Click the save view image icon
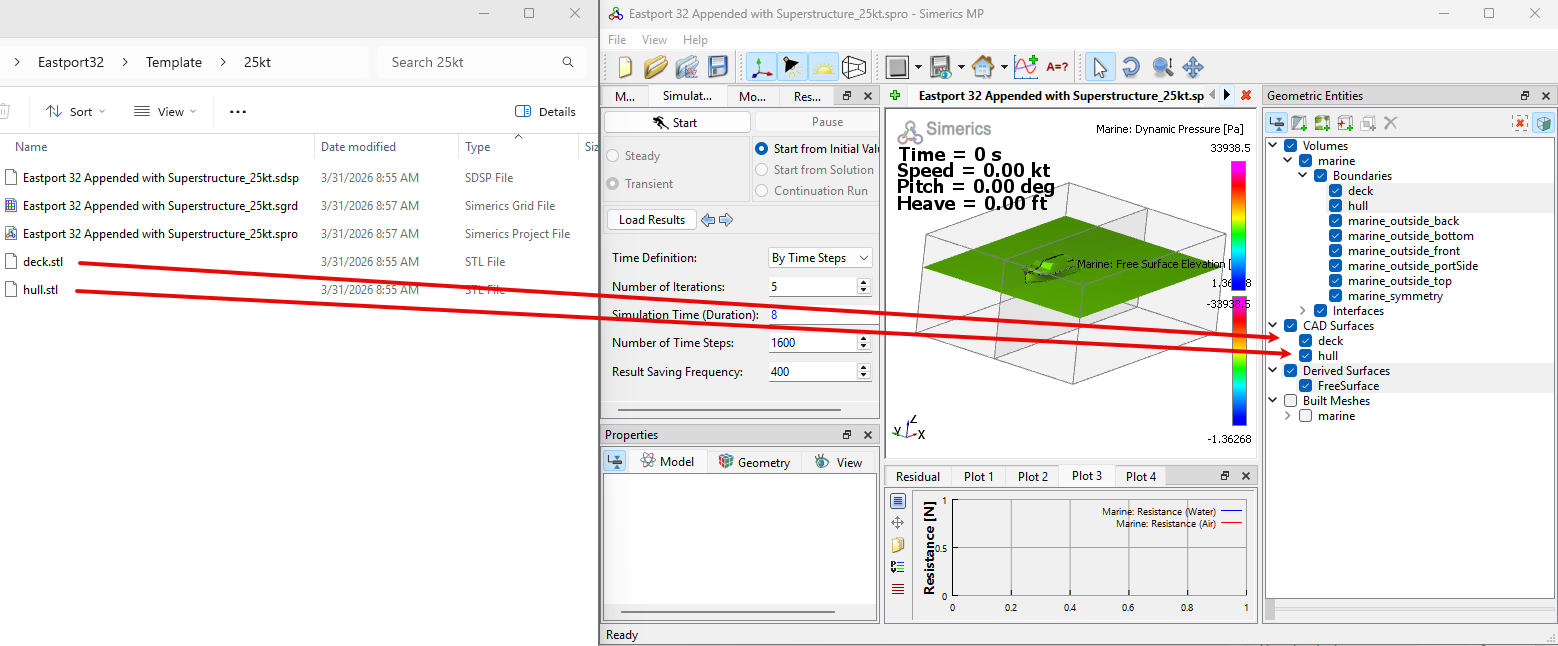This screenshot has height=646, width=1558. click(x=940, y=67)
